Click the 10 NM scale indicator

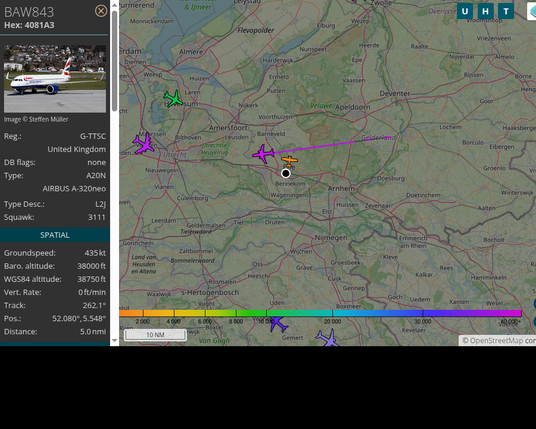[x=155, y=335]
